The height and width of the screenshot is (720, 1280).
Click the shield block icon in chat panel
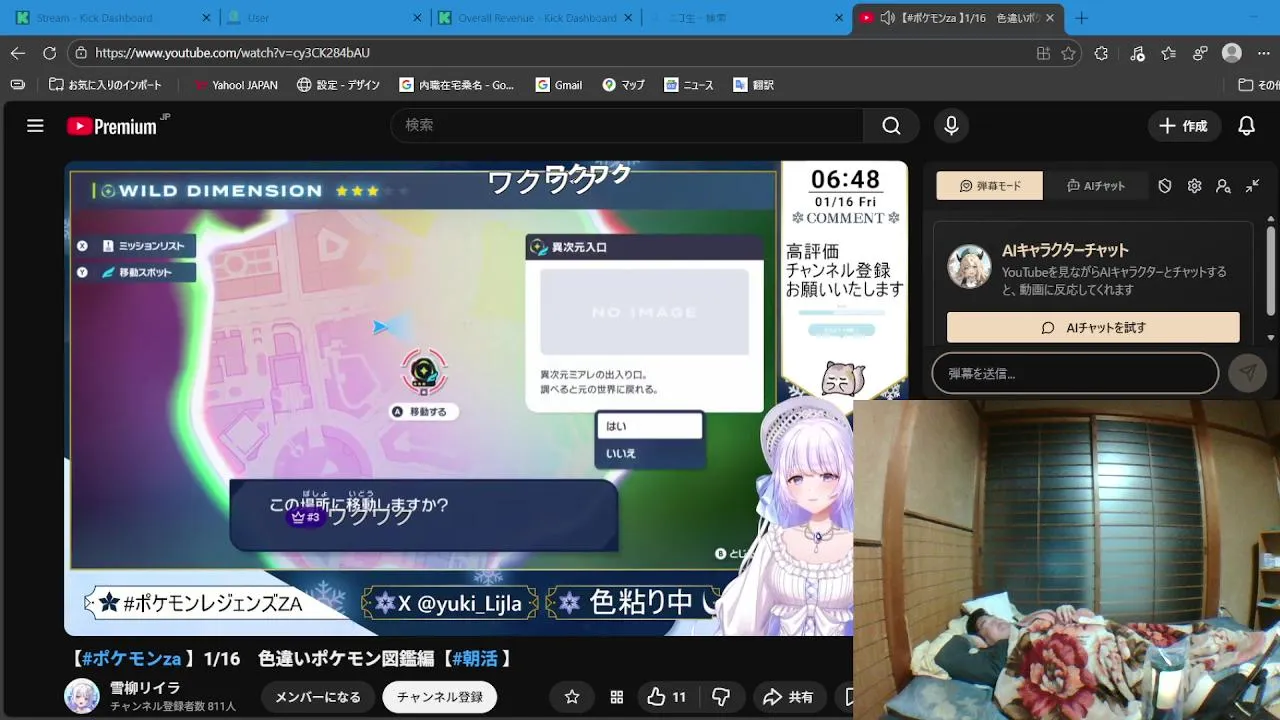click(x=1165, y=186)
